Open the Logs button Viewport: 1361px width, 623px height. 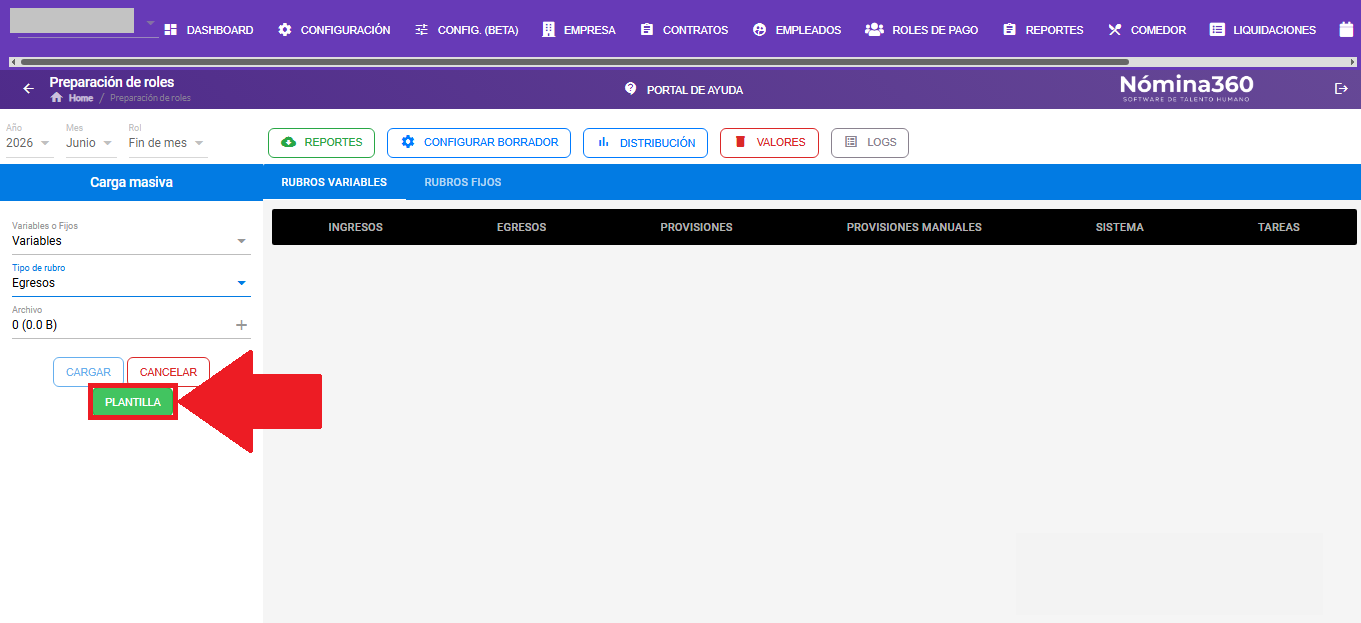870,143
